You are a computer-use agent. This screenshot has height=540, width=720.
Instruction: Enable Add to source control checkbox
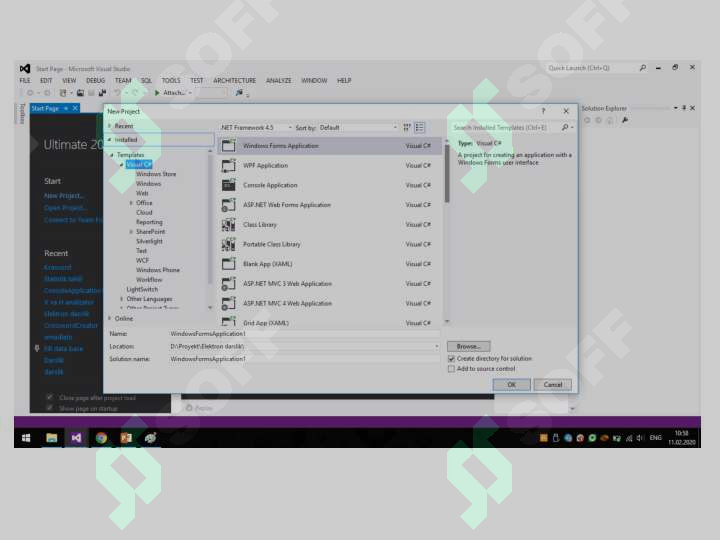tap(452, 369)
